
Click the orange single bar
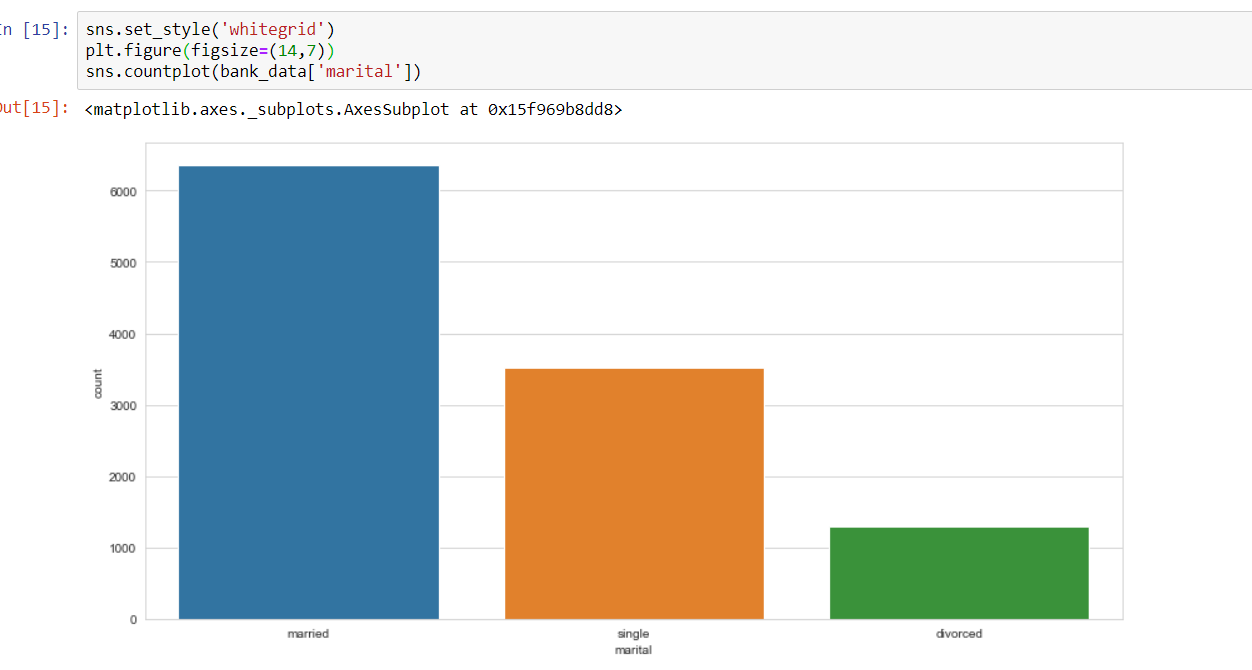[634, 490]
